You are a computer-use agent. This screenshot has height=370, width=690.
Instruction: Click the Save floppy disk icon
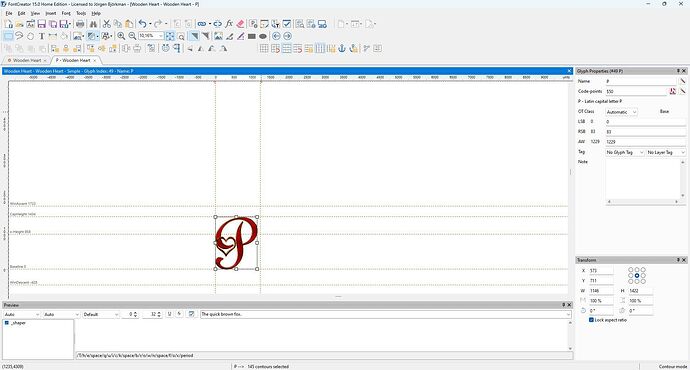[42, 24]
